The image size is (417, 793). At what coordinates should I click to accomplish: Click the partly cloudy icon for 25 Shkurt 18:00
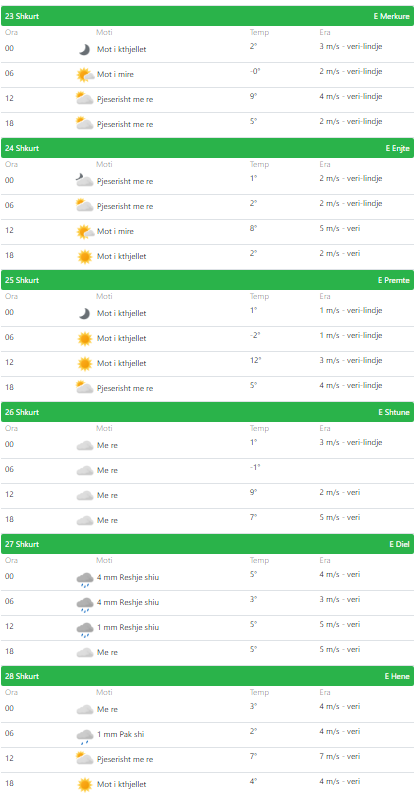pos(85,388)
